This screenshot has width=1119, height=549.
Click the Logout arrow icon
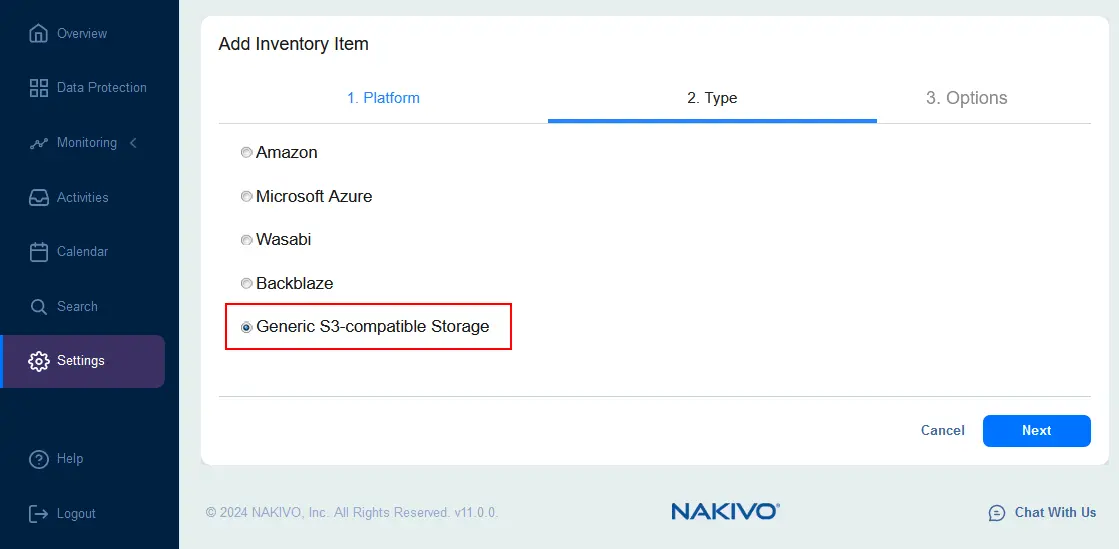coord(39,513)
